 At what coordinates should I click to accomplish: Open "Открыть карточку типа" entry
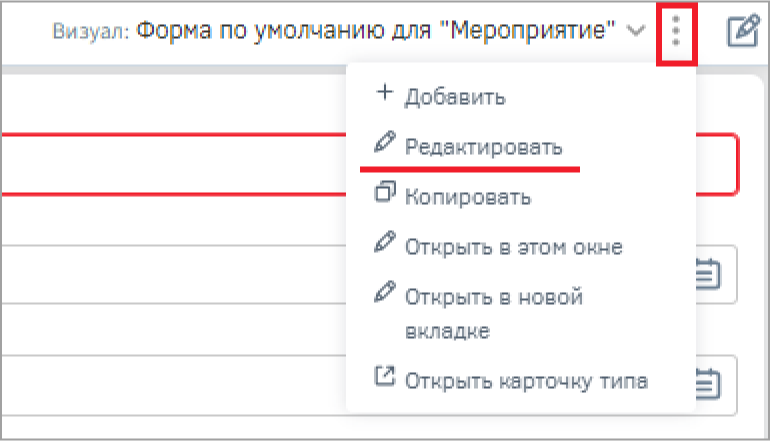point(526,381)
